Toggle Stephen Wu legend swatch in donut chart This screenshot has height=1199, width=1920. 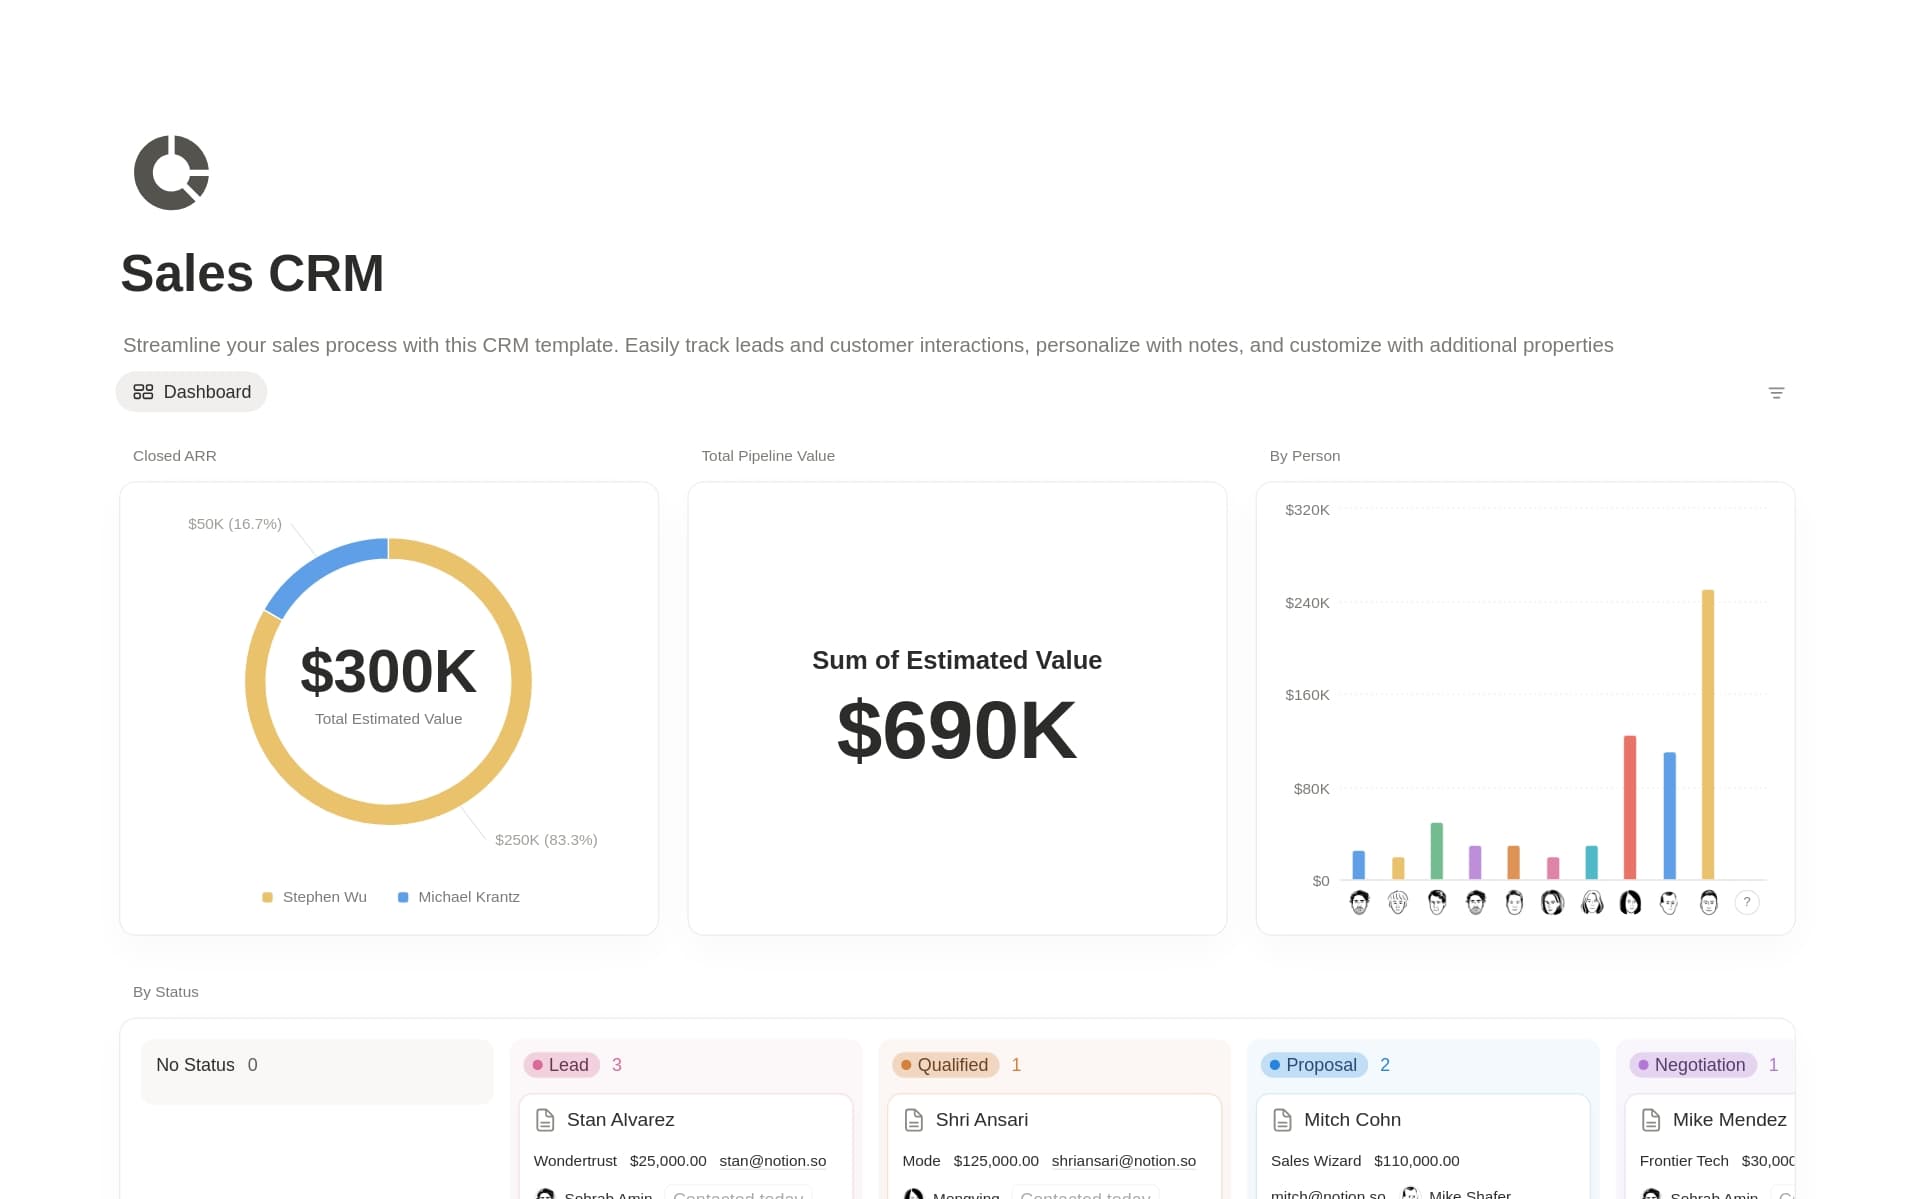click(x=268, y=897)
